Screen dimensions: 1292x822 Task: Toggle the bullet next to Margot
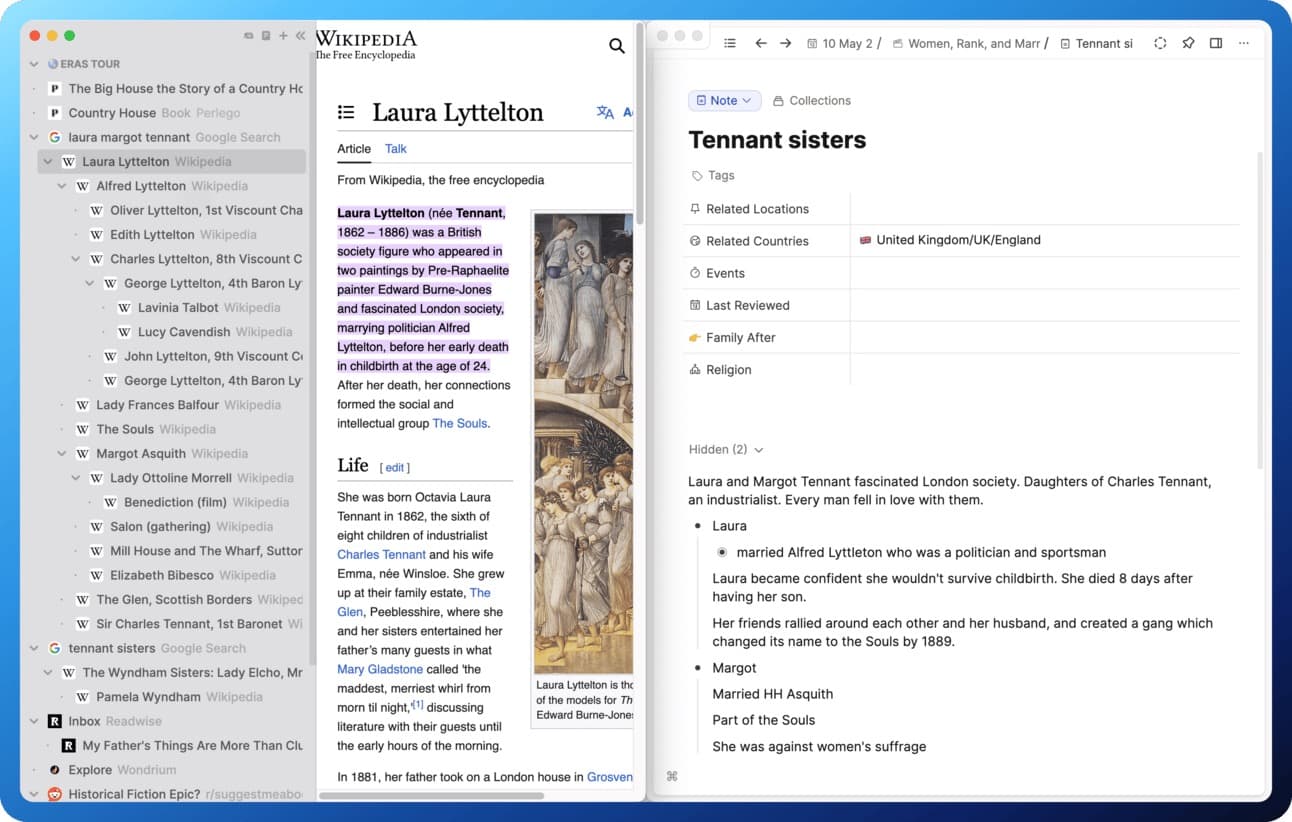[x=698, y=668]
